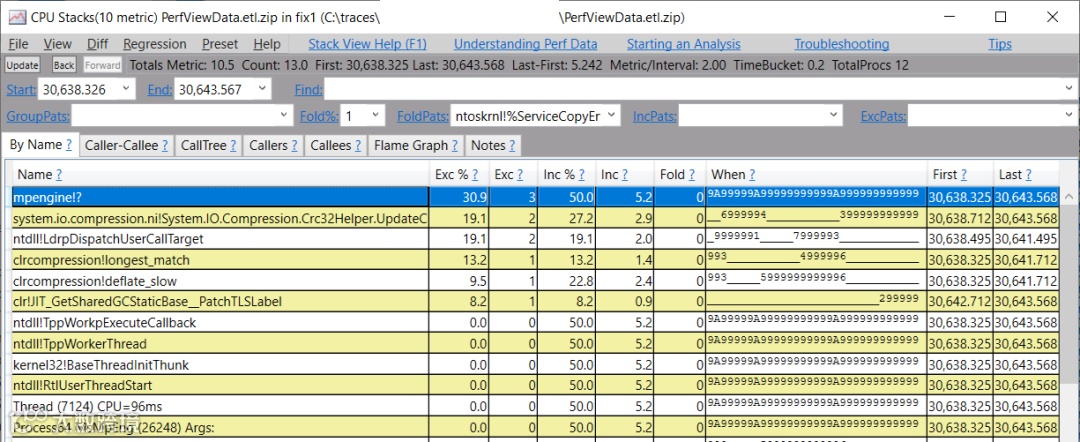Switch to the Callees tab

pos(335,145)
